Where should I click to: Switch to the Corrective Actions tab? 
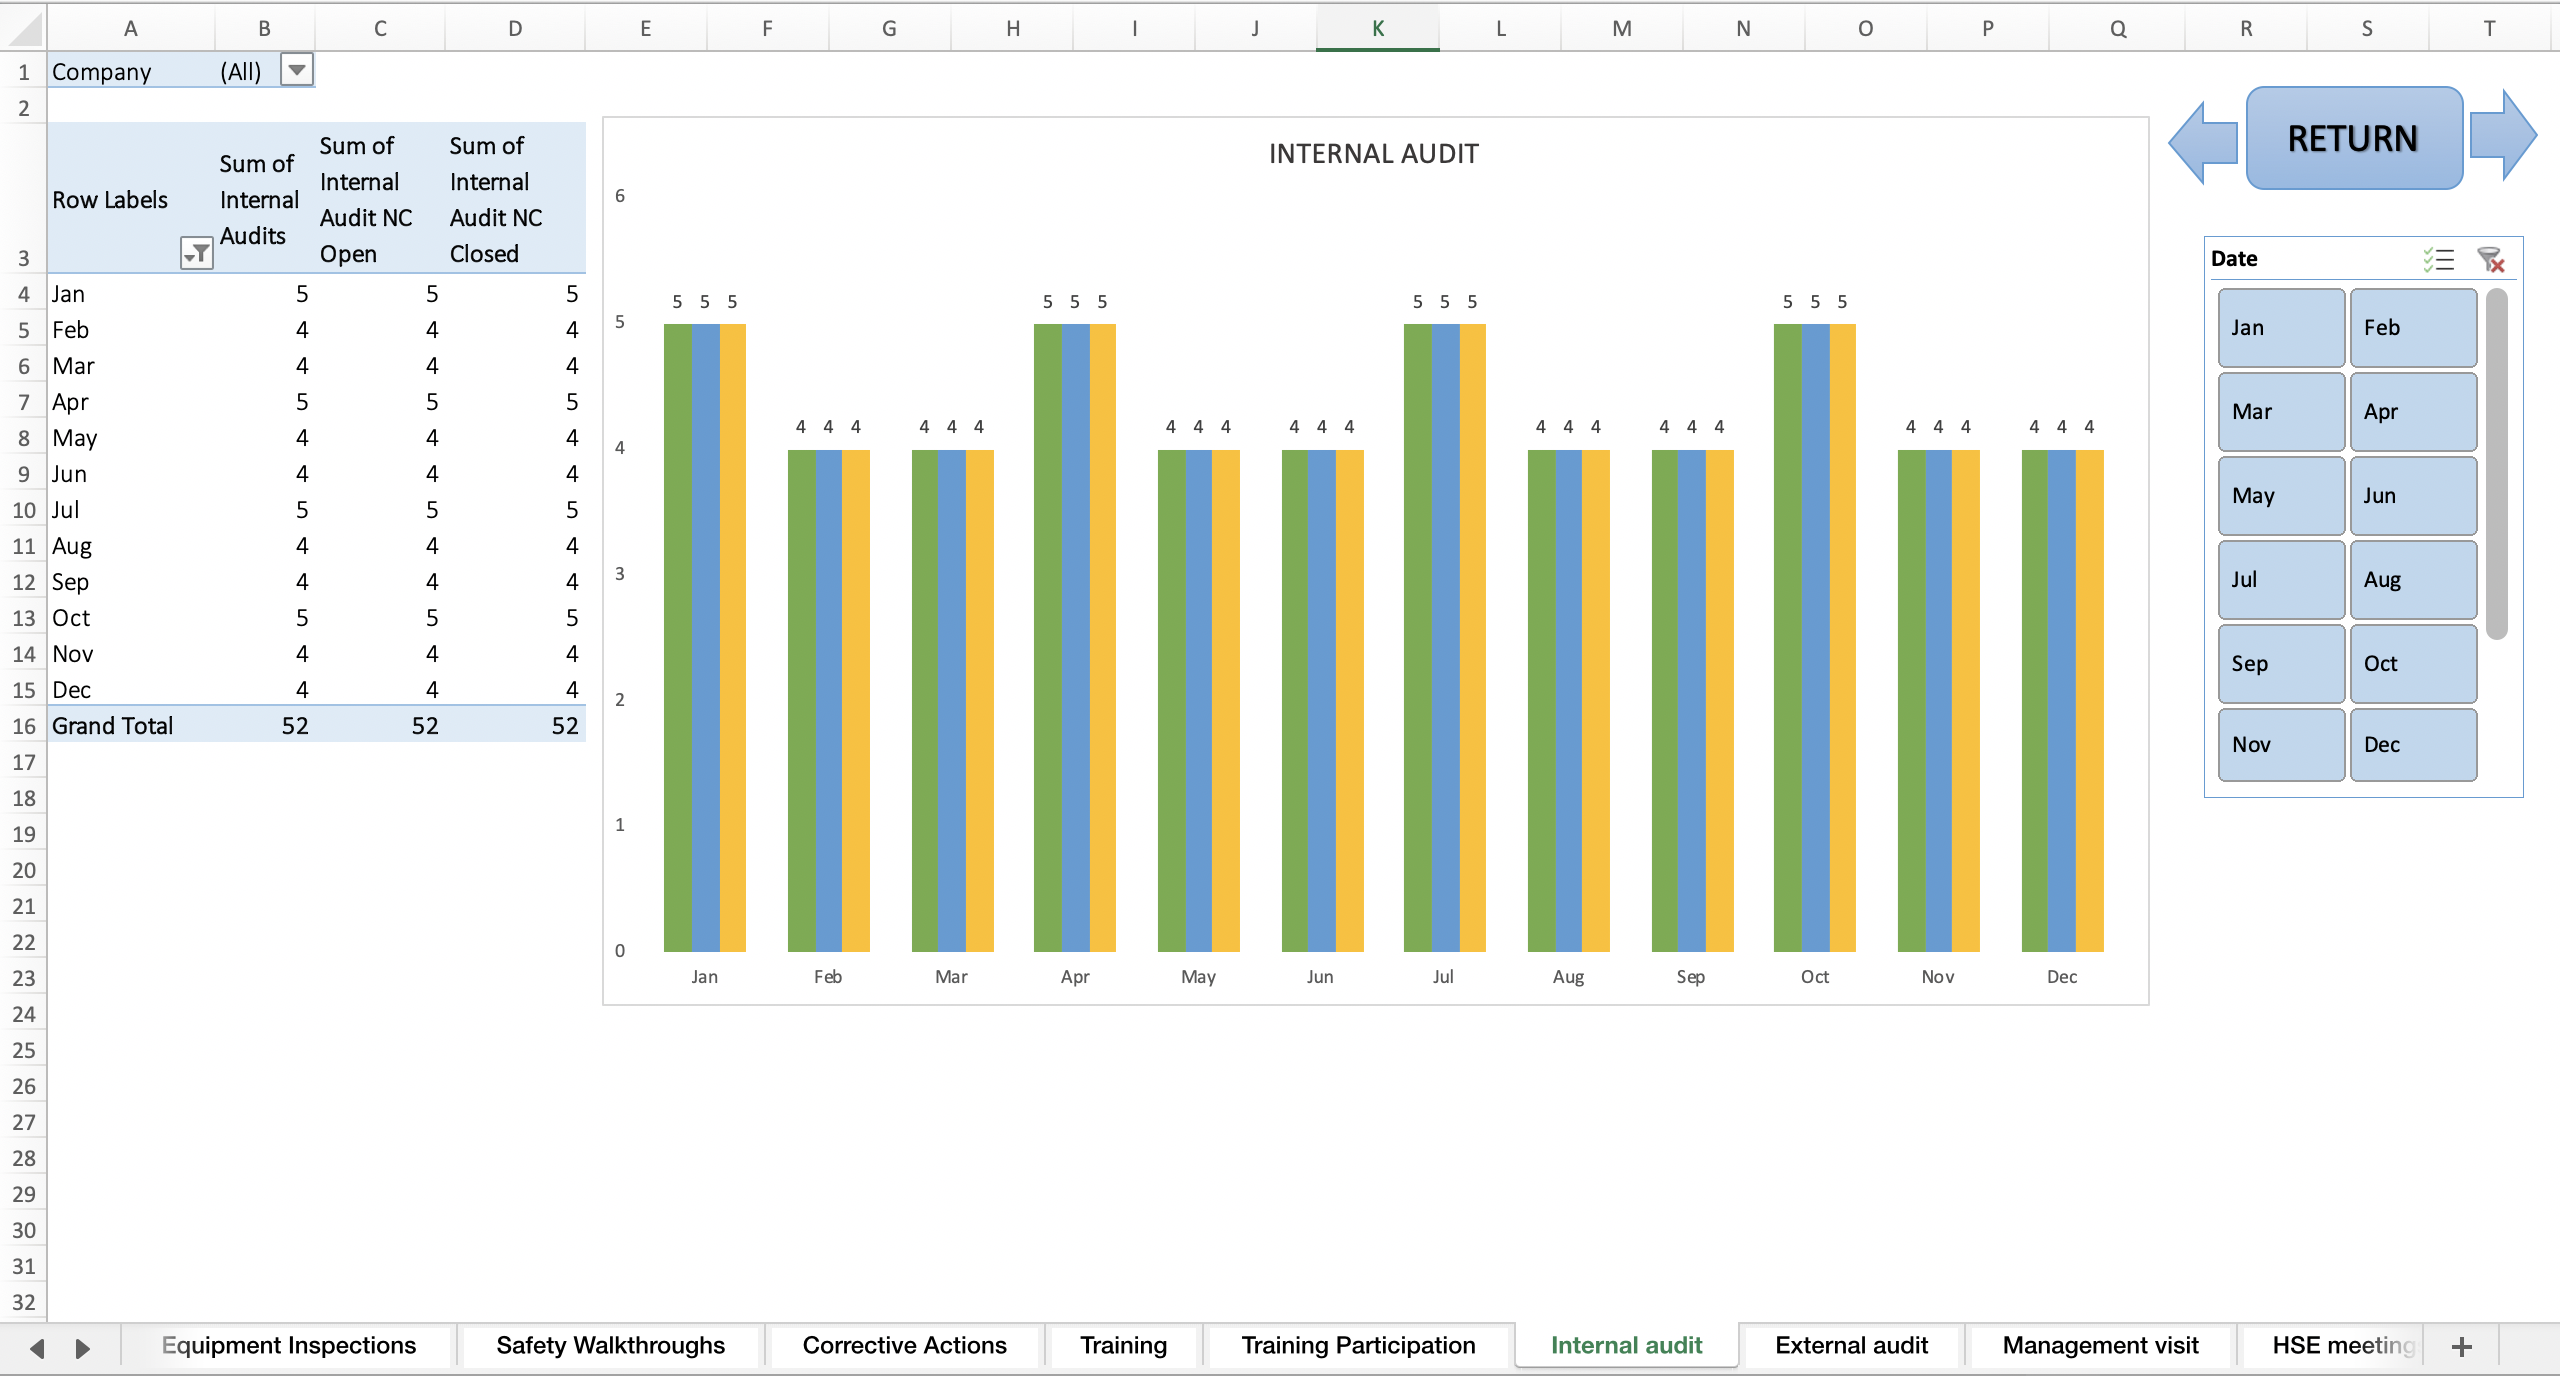[x=903, y=1345]
